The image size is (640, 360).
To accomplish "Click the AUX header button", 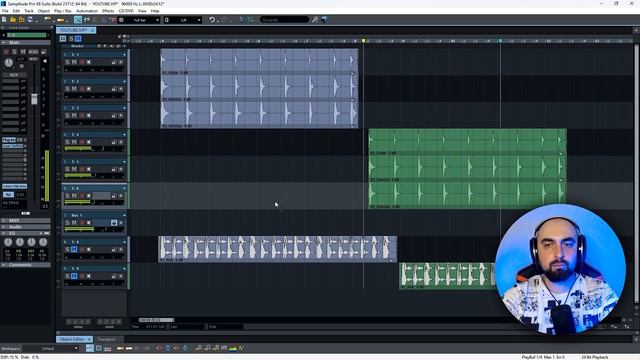I will click(13, 75).
